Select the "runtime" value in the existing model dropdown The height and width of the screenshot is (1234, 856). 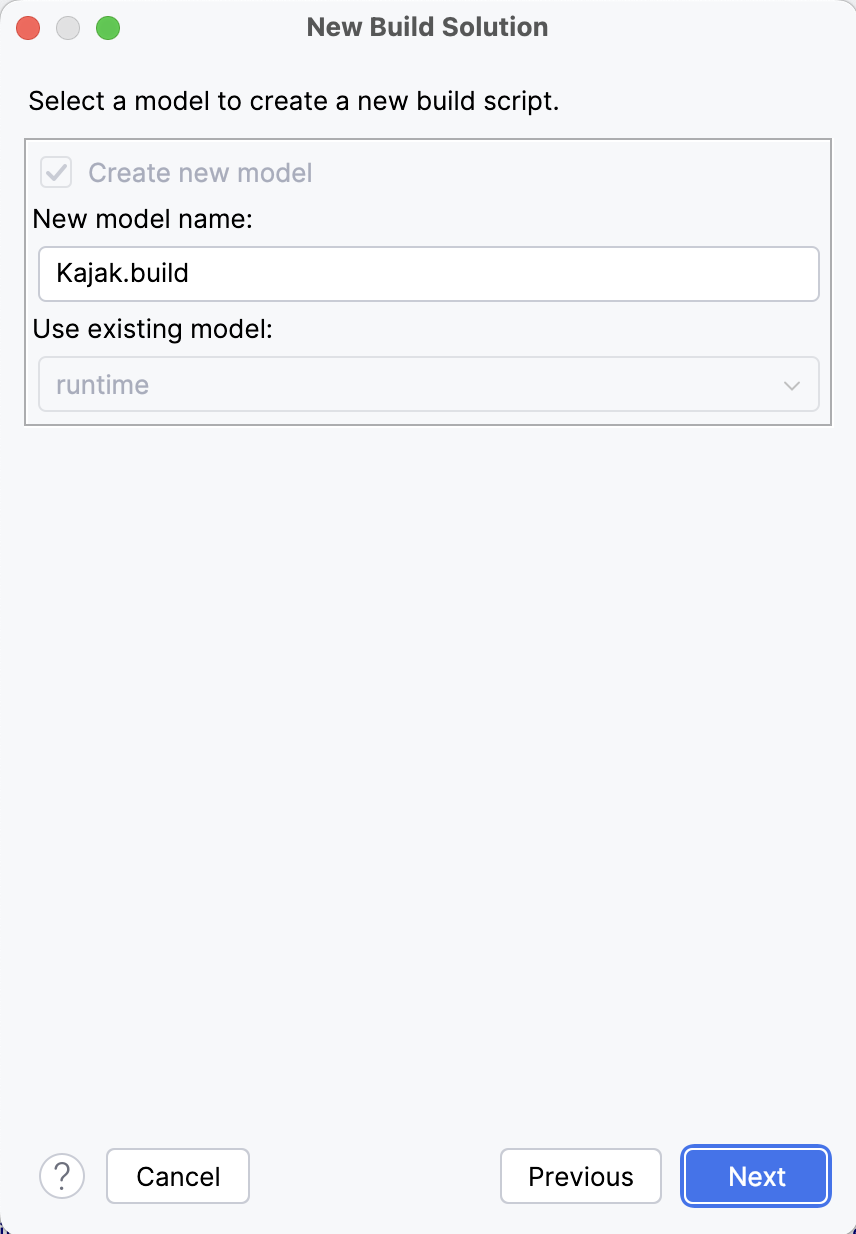click(103, 385)
